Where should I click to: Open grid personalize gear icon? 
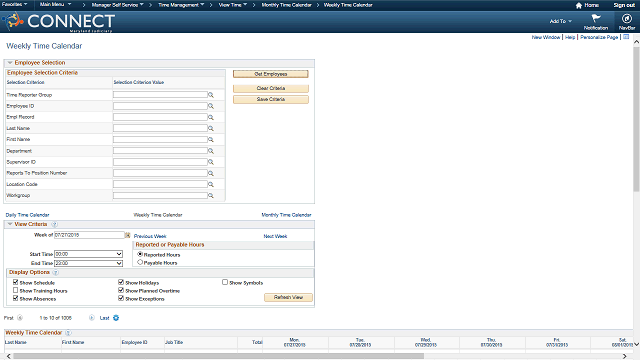116,318
